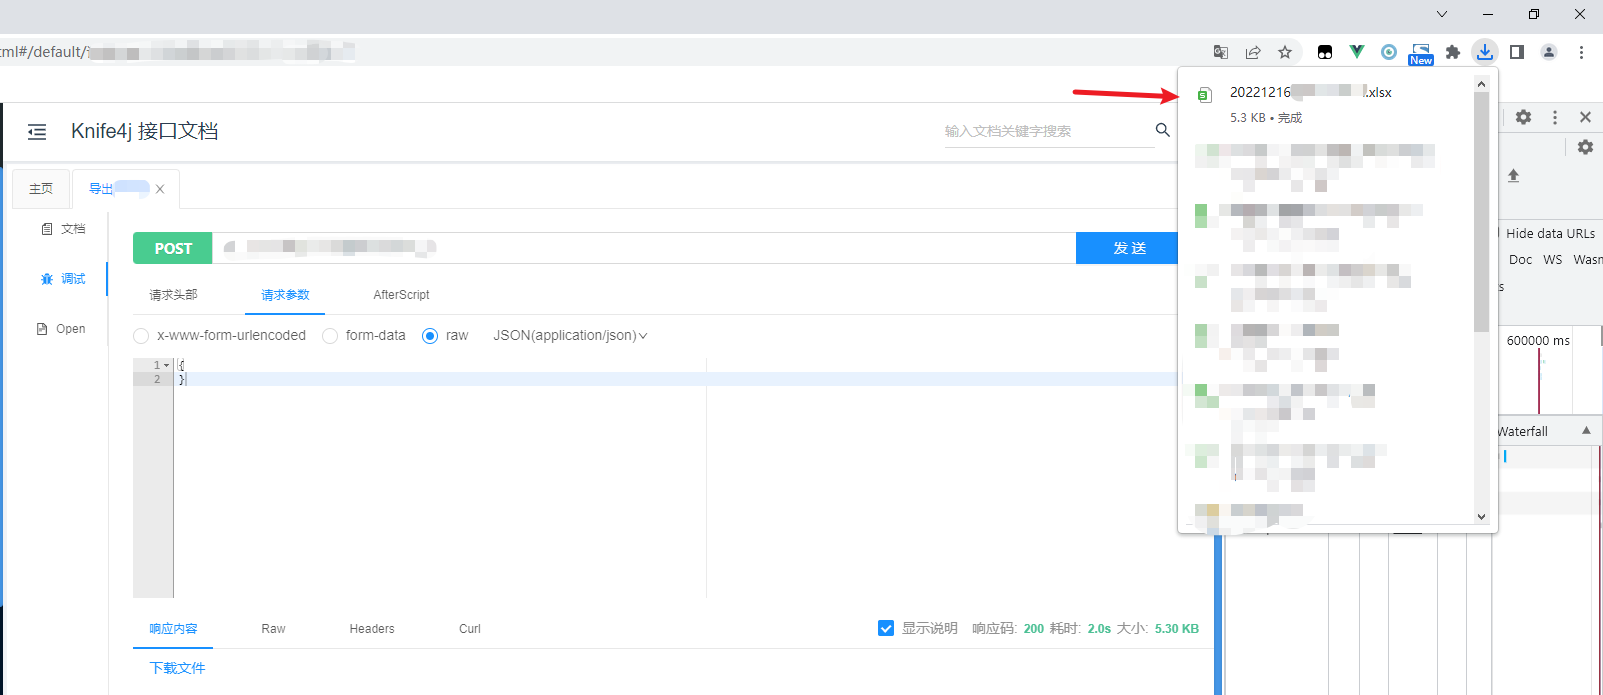Open JSON(application/json) content type dropdown
The image size is (1603, 695).
[x=570, y=336]
